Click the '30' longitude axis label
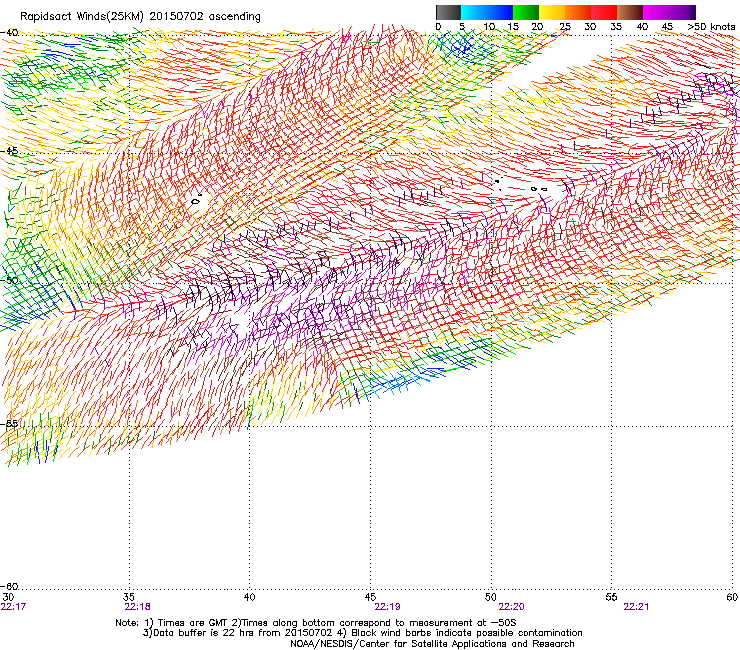 coord(8,597)
